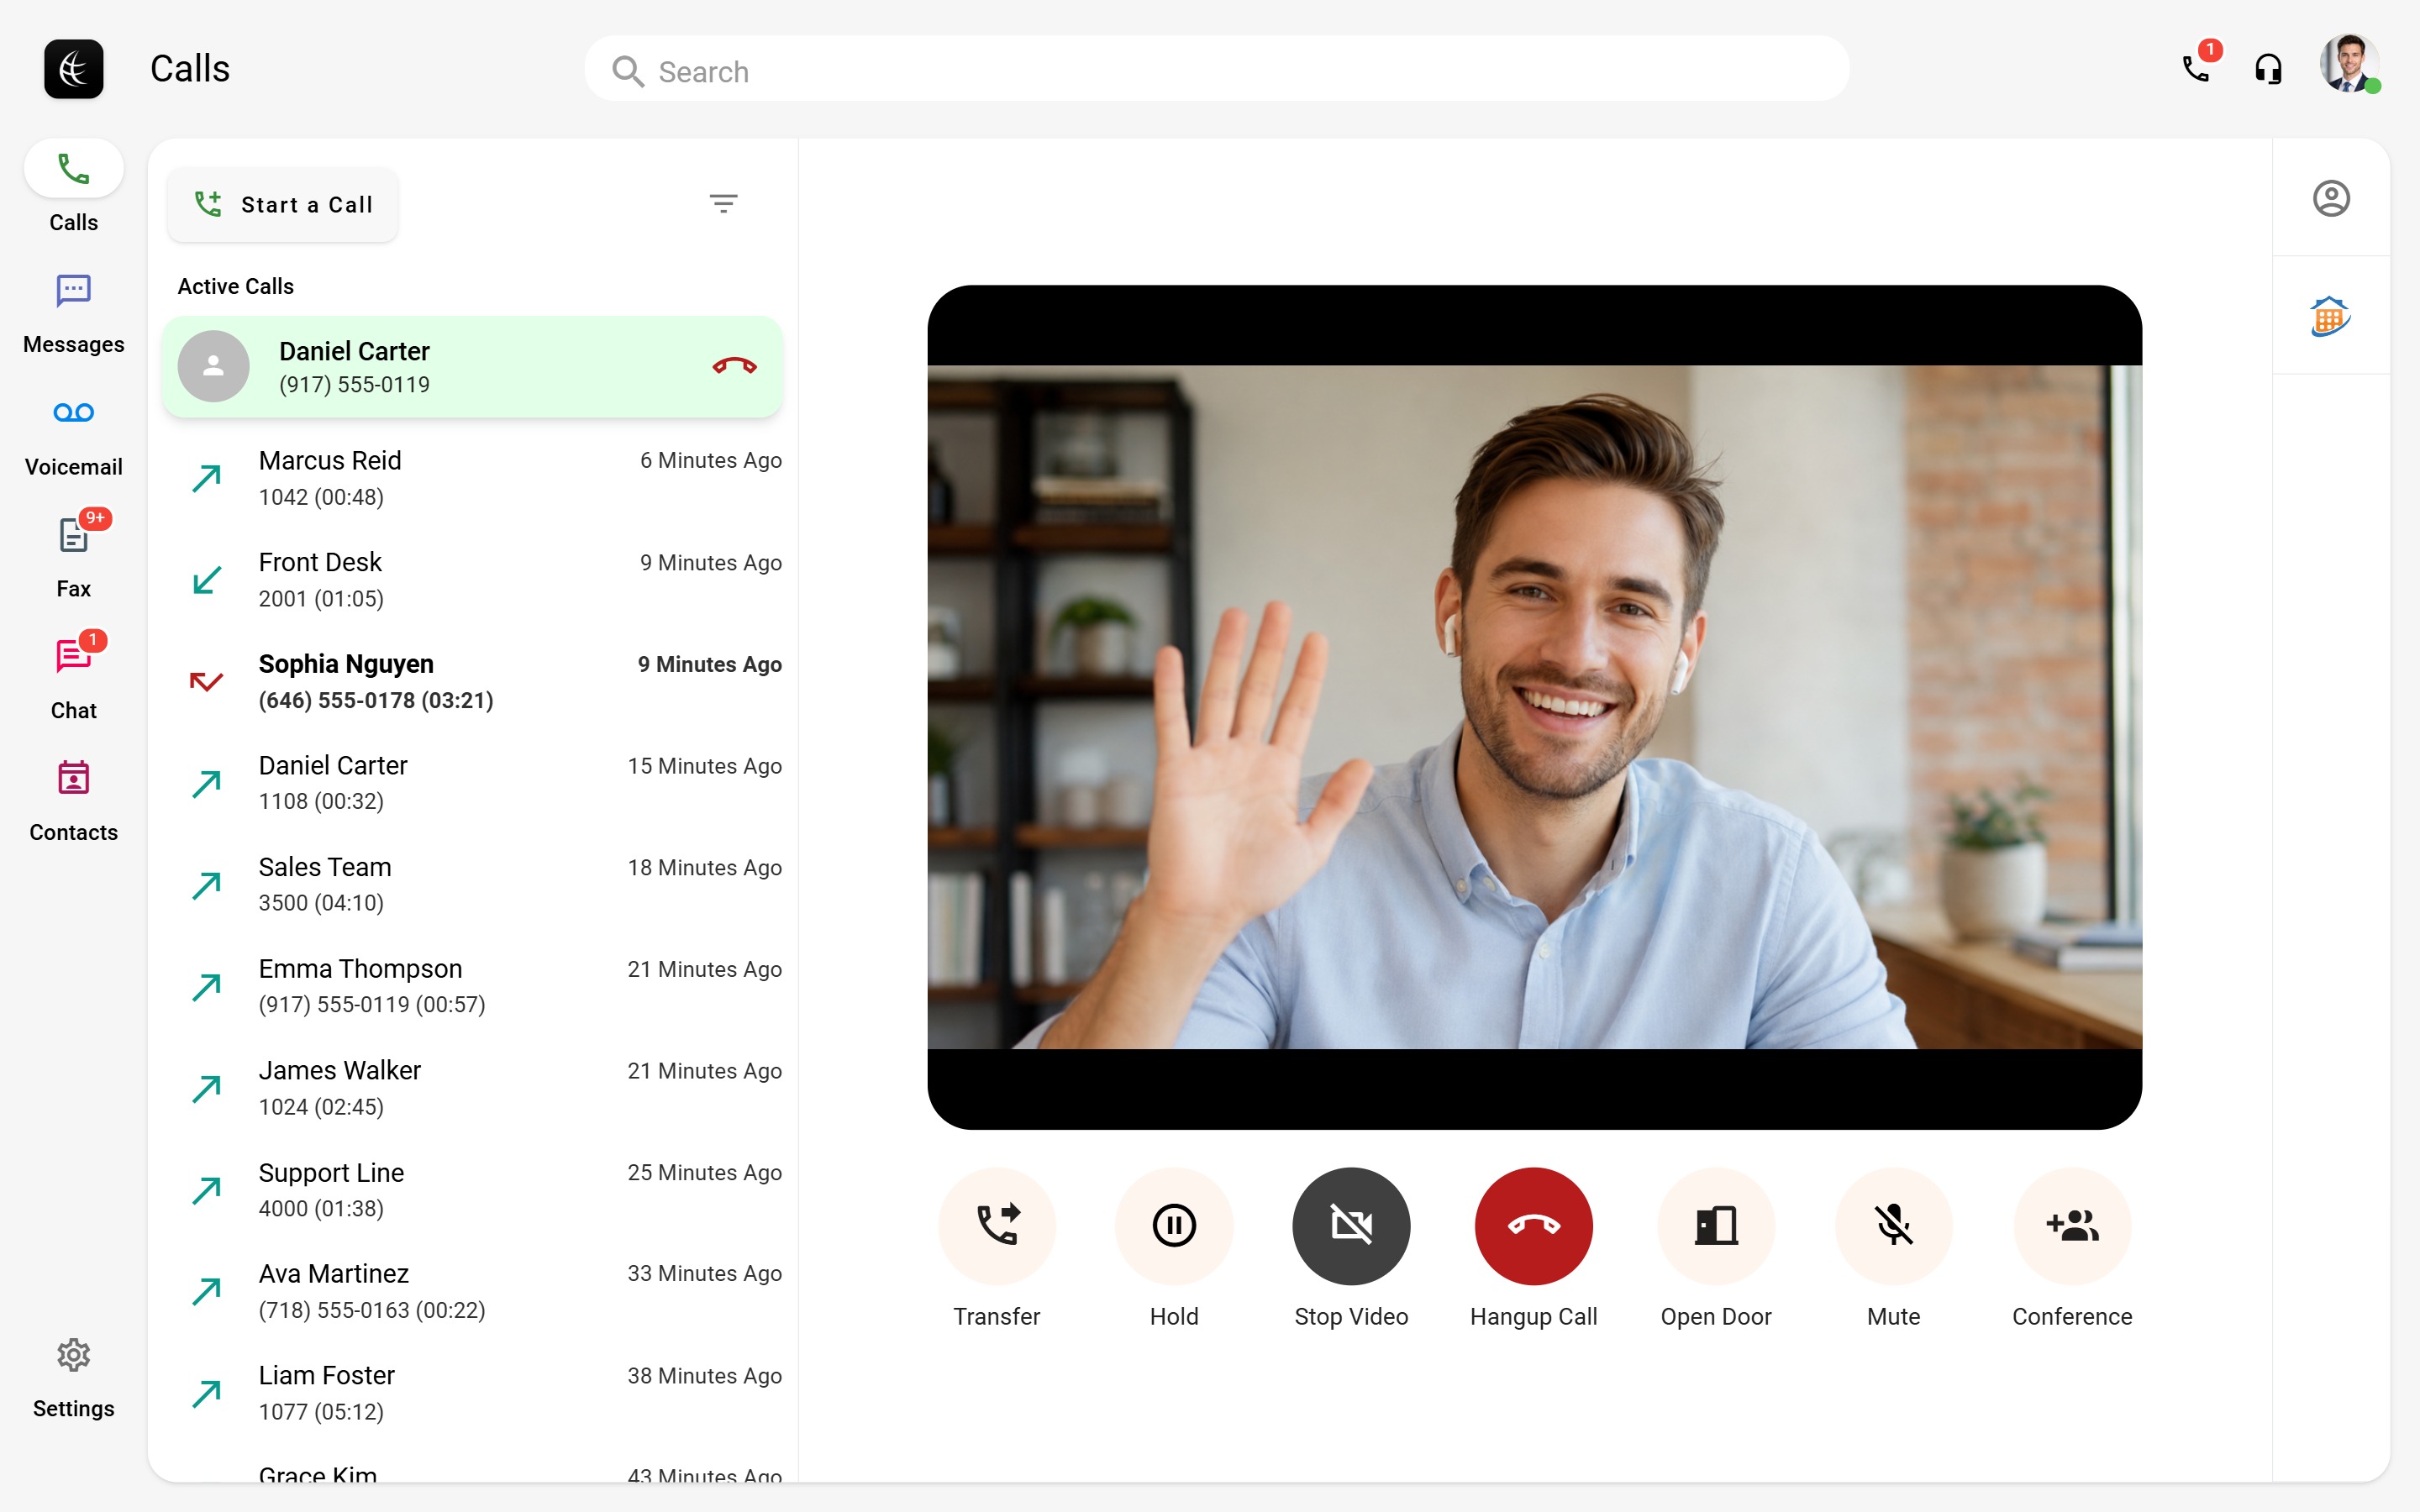Screen dimensions: 2420x1512
Task: Click missed call icon for Sophia Nguyen
Action: coord(206,682)
